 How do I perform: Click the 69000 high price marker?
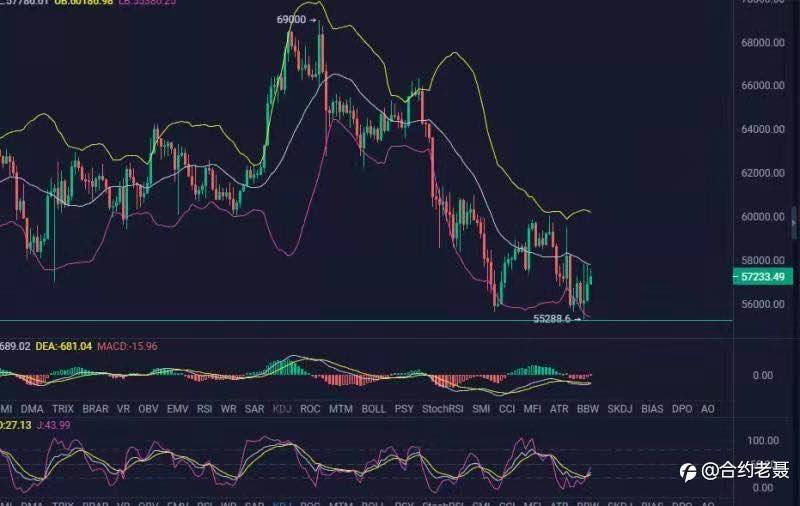(296, 19)
